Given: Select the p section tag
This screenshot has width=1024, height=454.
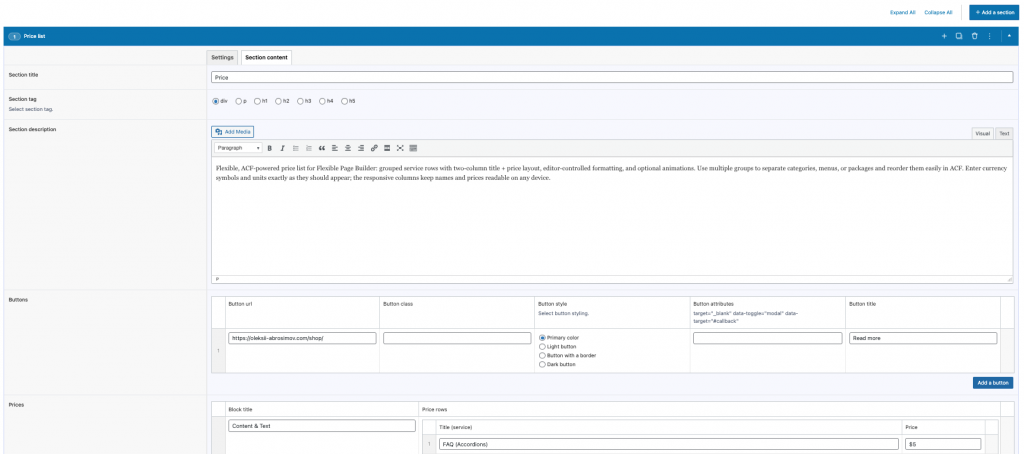Looking at the screenshot, I should (x=238, y=101).
